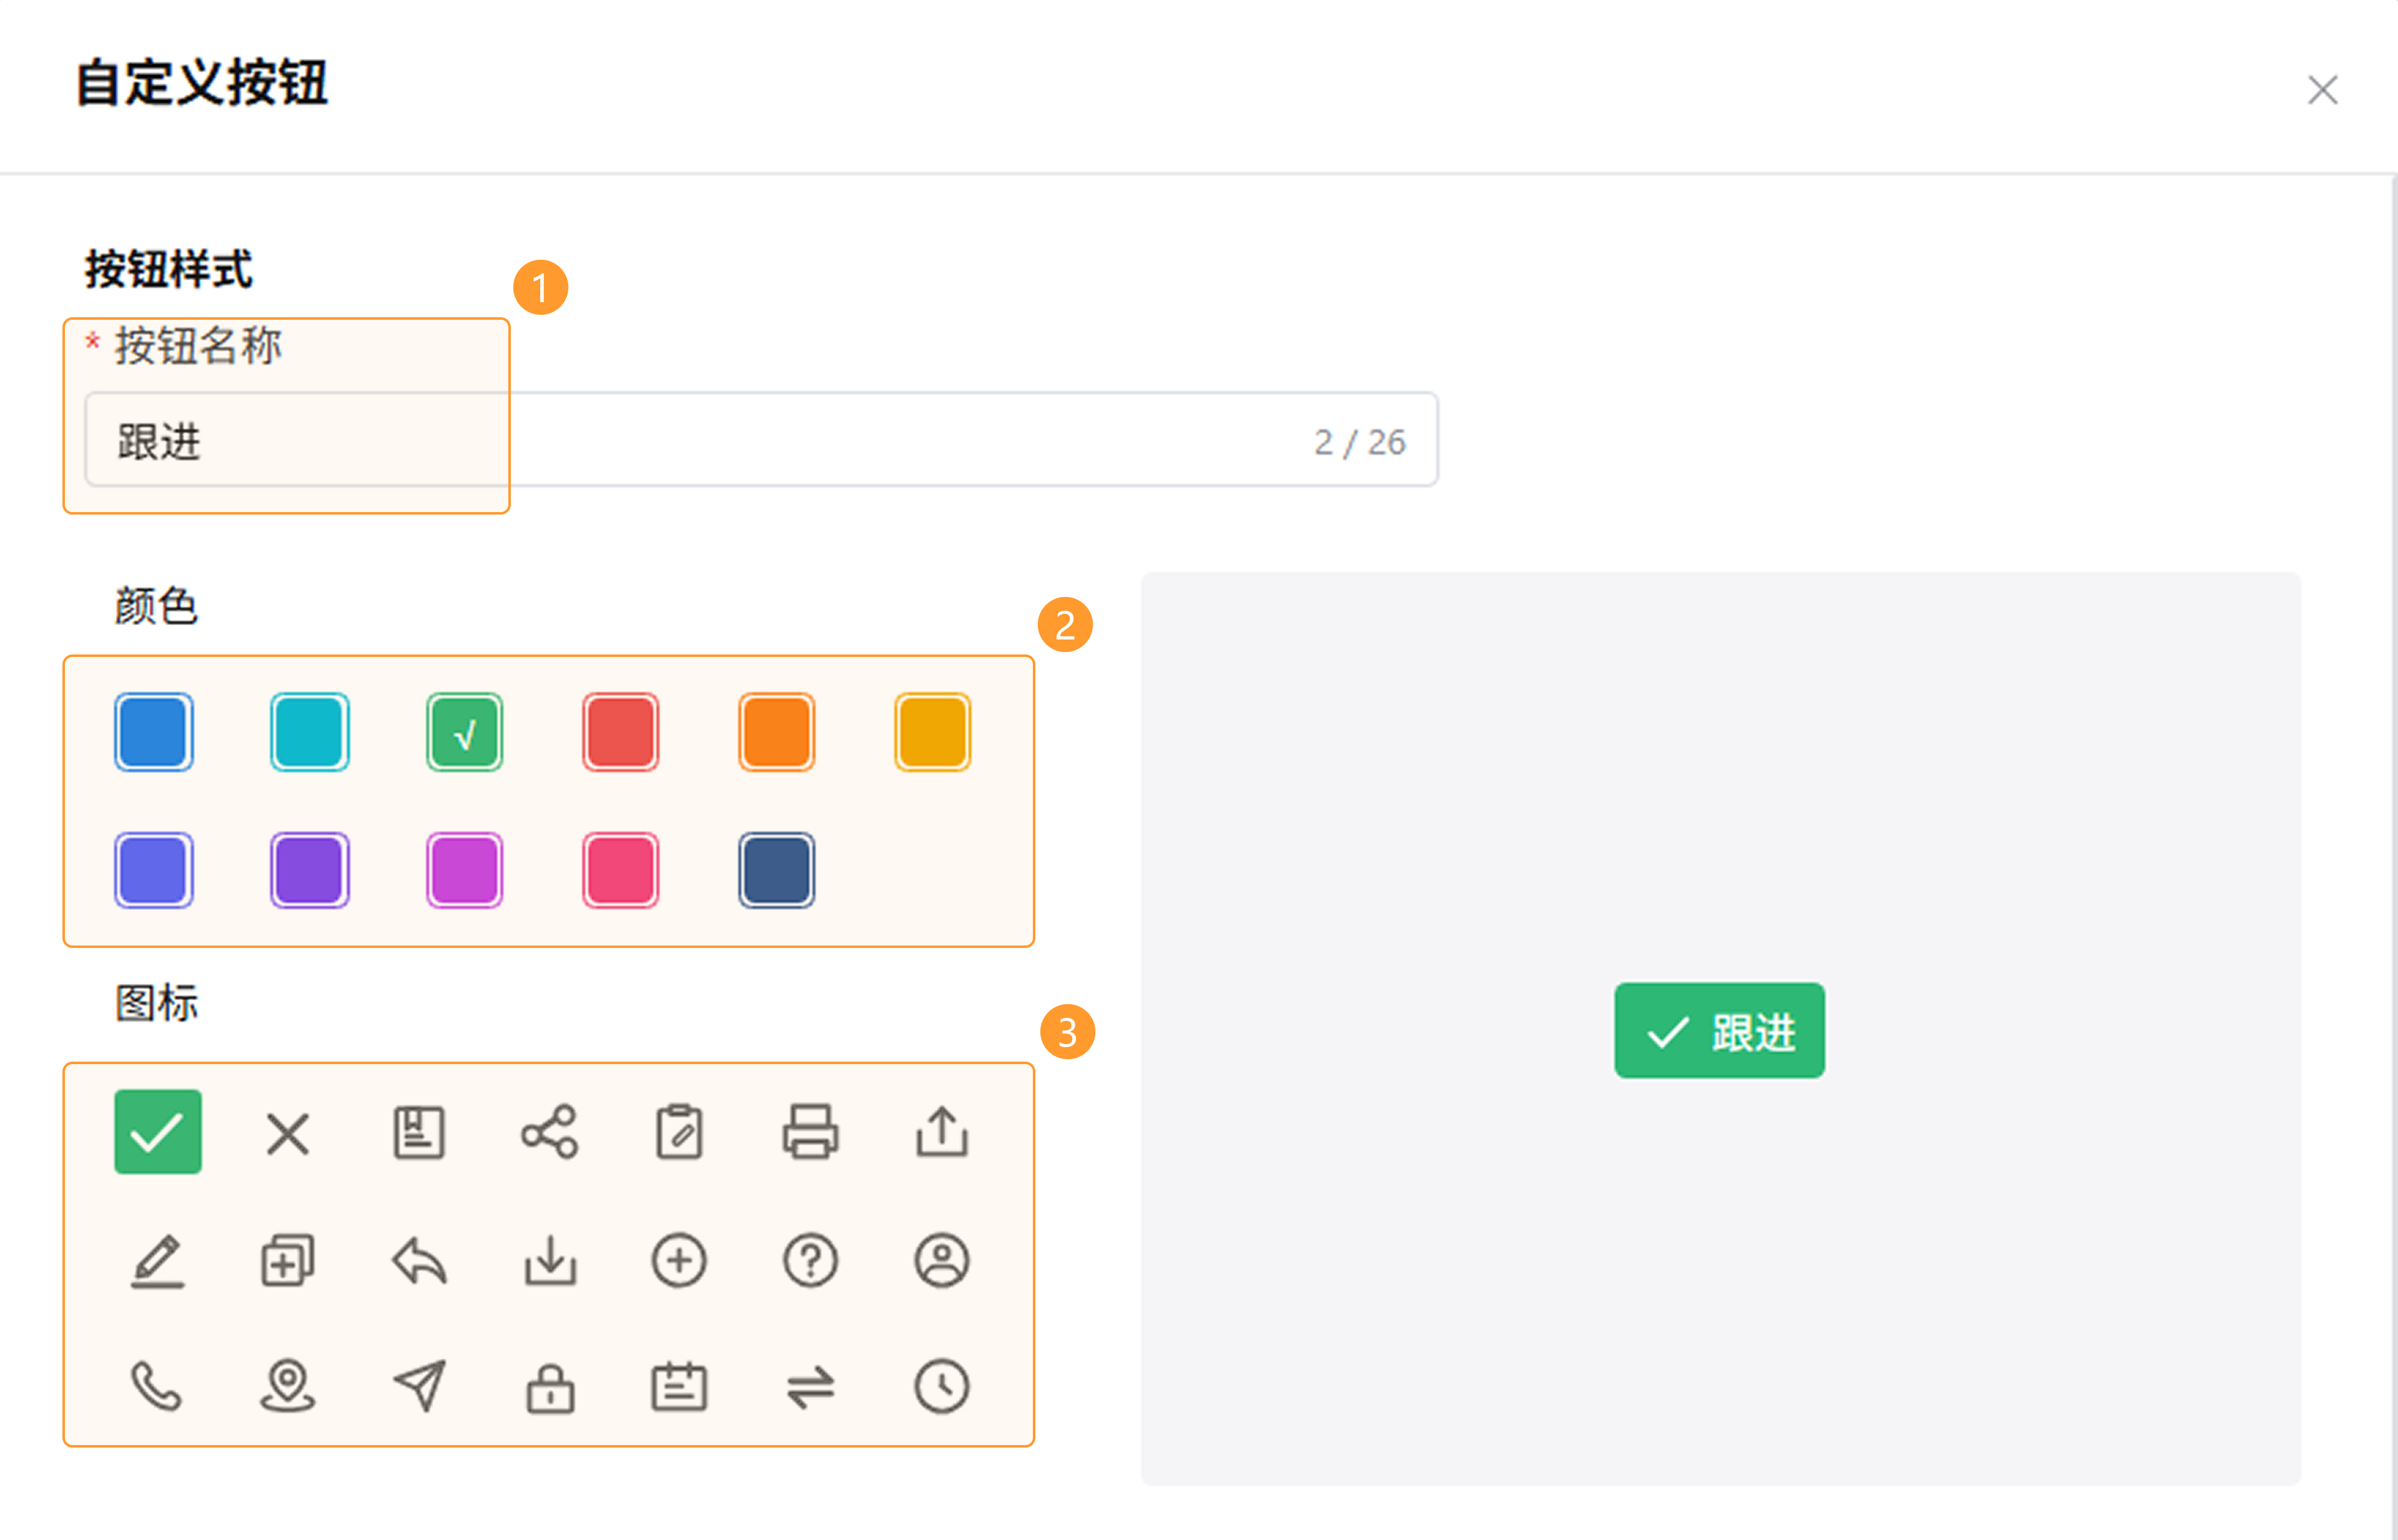The image size is (2398, 1540).
Task: Choose the reply arrow icon
Action: coord(419,1260)
